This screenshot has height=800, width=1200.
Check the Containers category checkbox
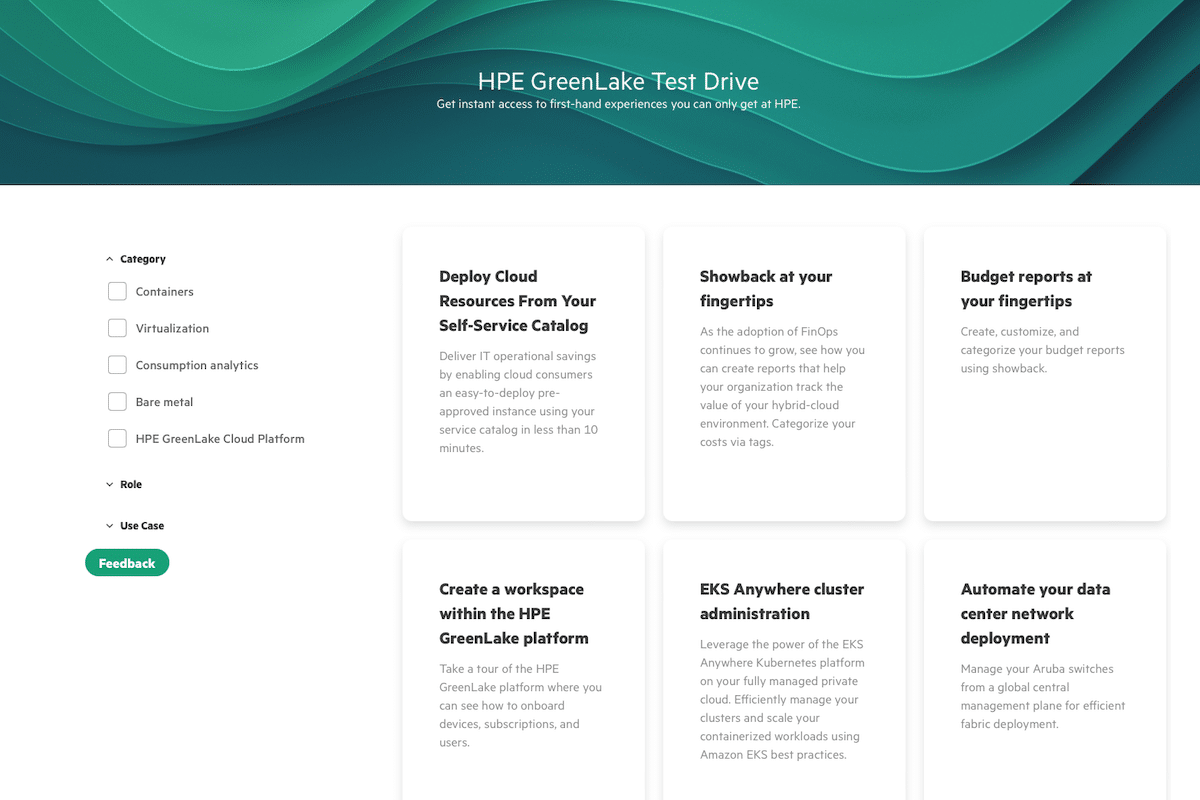117,291
